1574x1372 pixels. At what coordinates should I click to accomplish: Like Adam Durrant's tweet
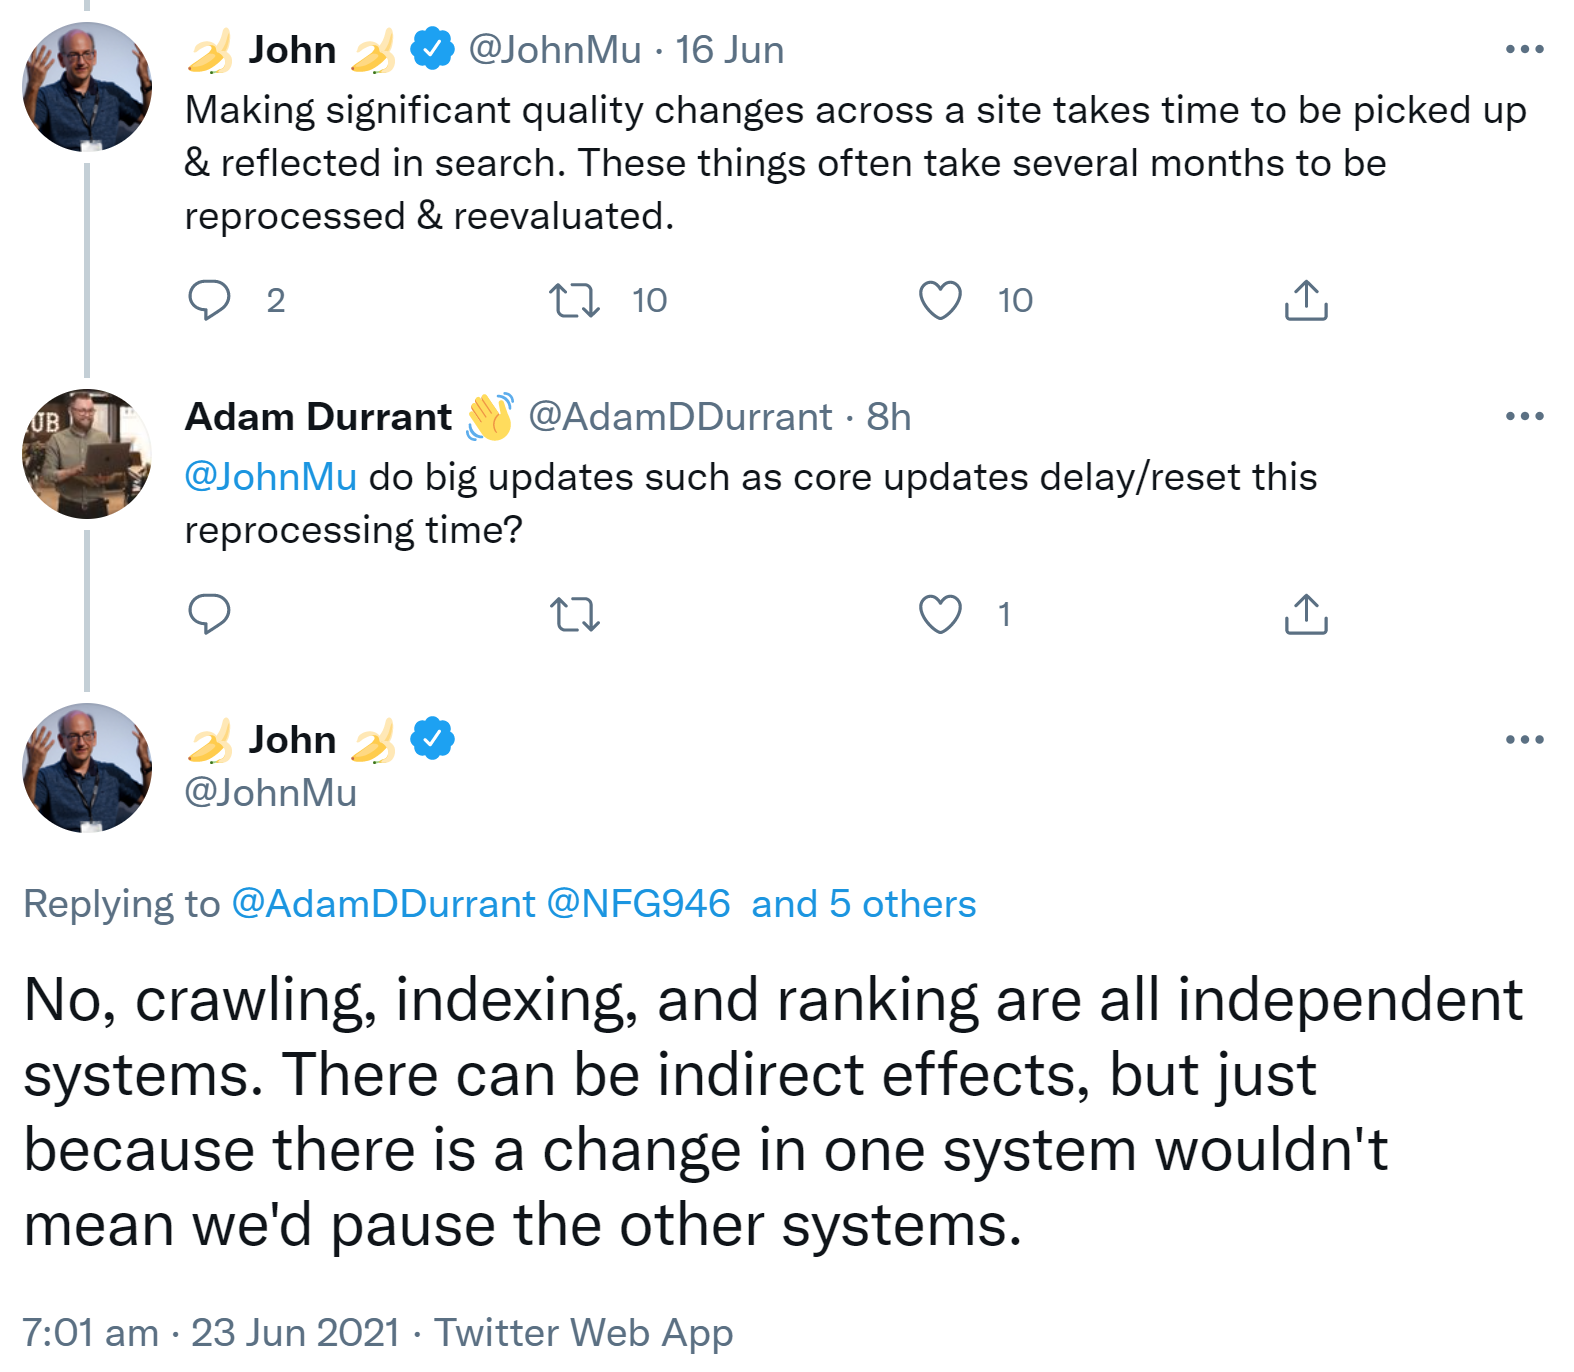click(940, 614)
